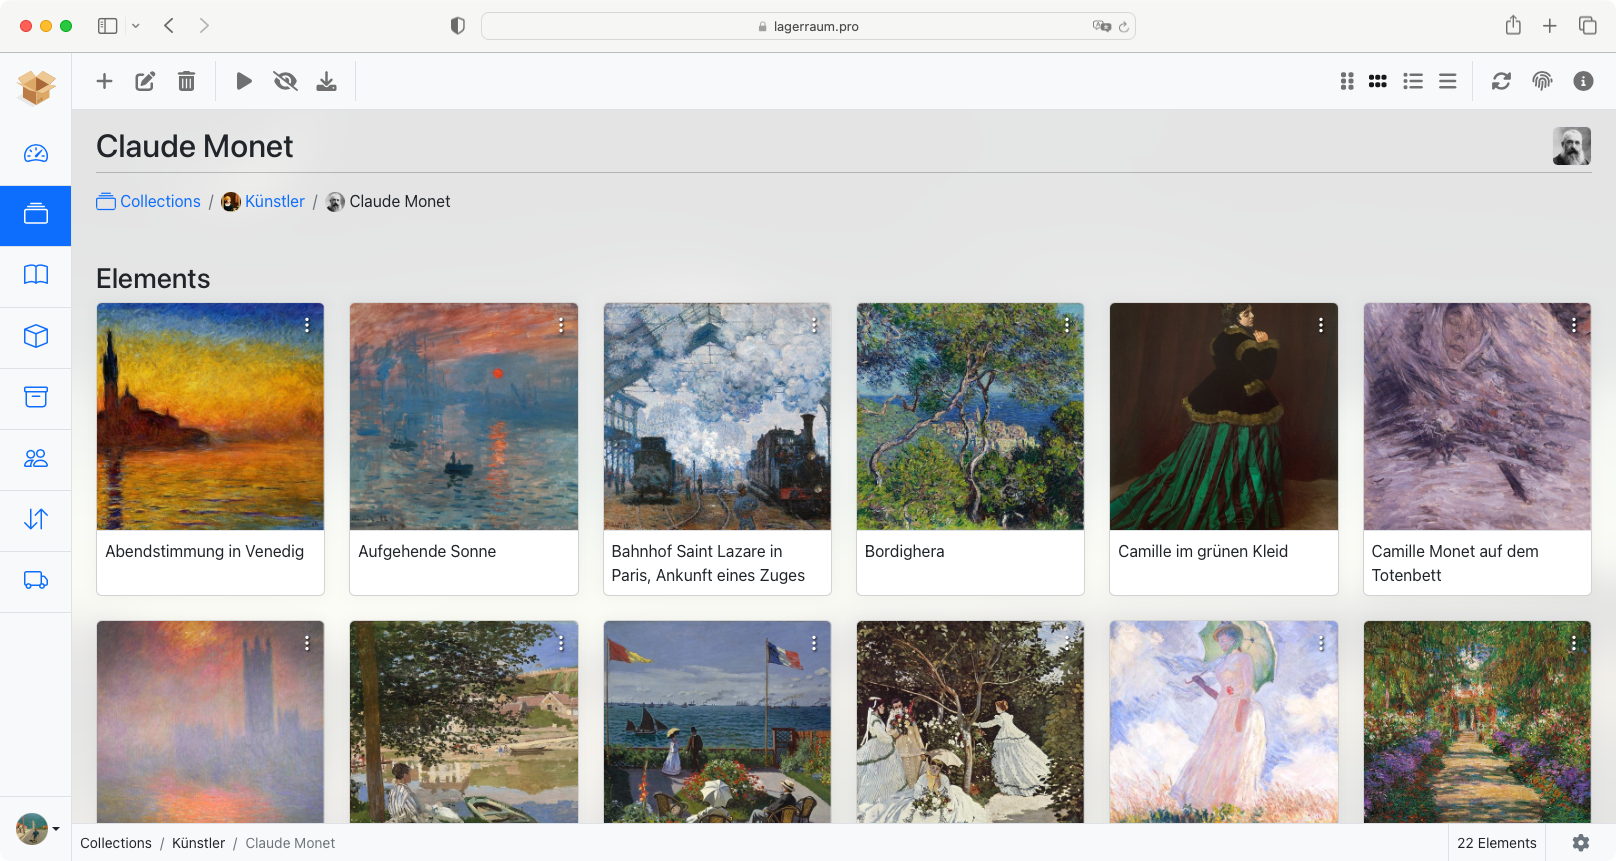Viewport: 1616px width, 861px height.
Task: Click the add new element plus icon
Action: tap(104, 81)
